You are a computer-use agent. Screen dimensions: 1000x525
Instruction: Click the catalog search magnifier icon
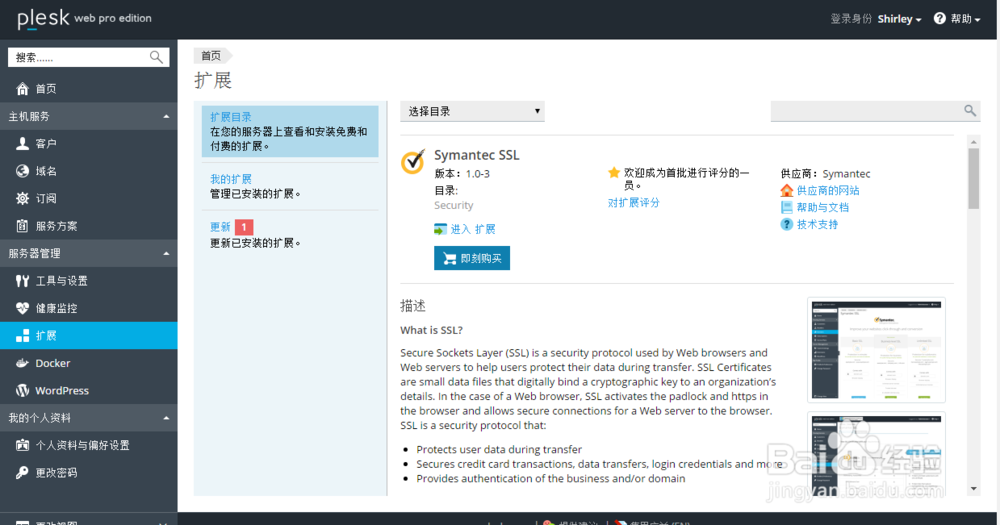coord(969,111)
